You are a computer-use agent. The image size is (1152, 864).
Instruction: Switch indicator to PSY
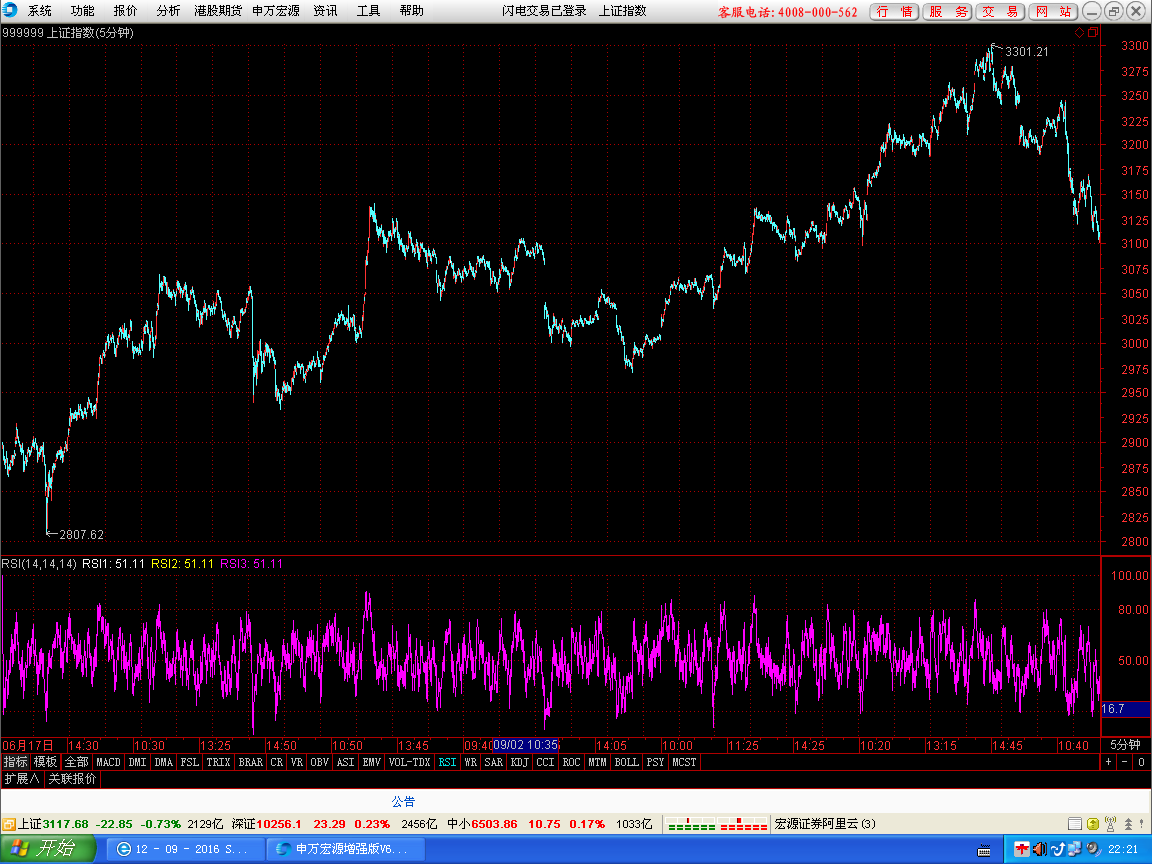click(655, 762)
